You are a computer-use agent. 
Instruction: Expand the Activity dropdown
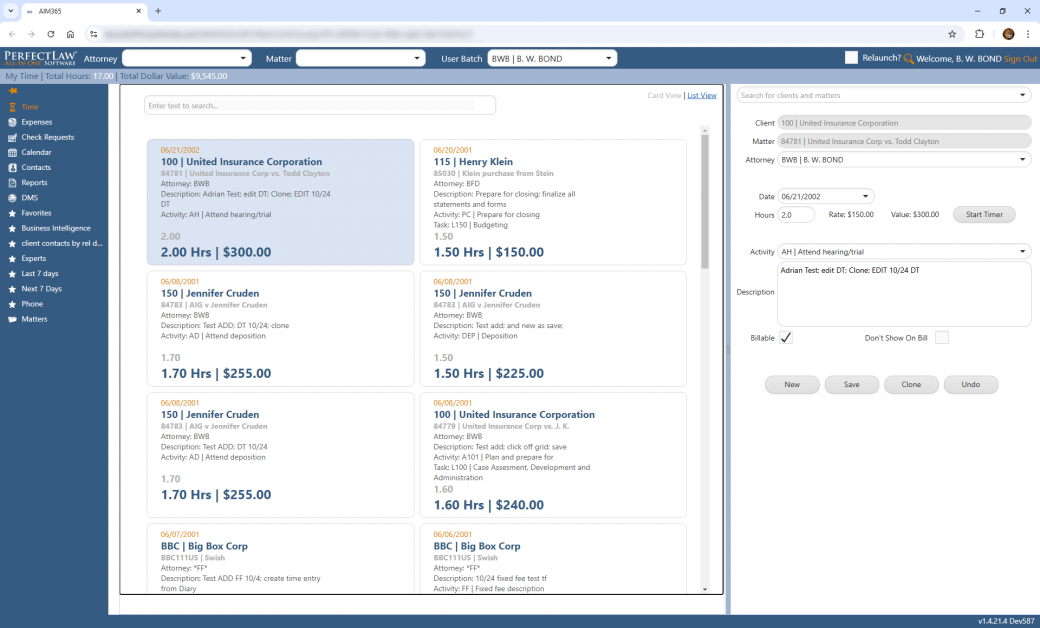pos(1022,252)
